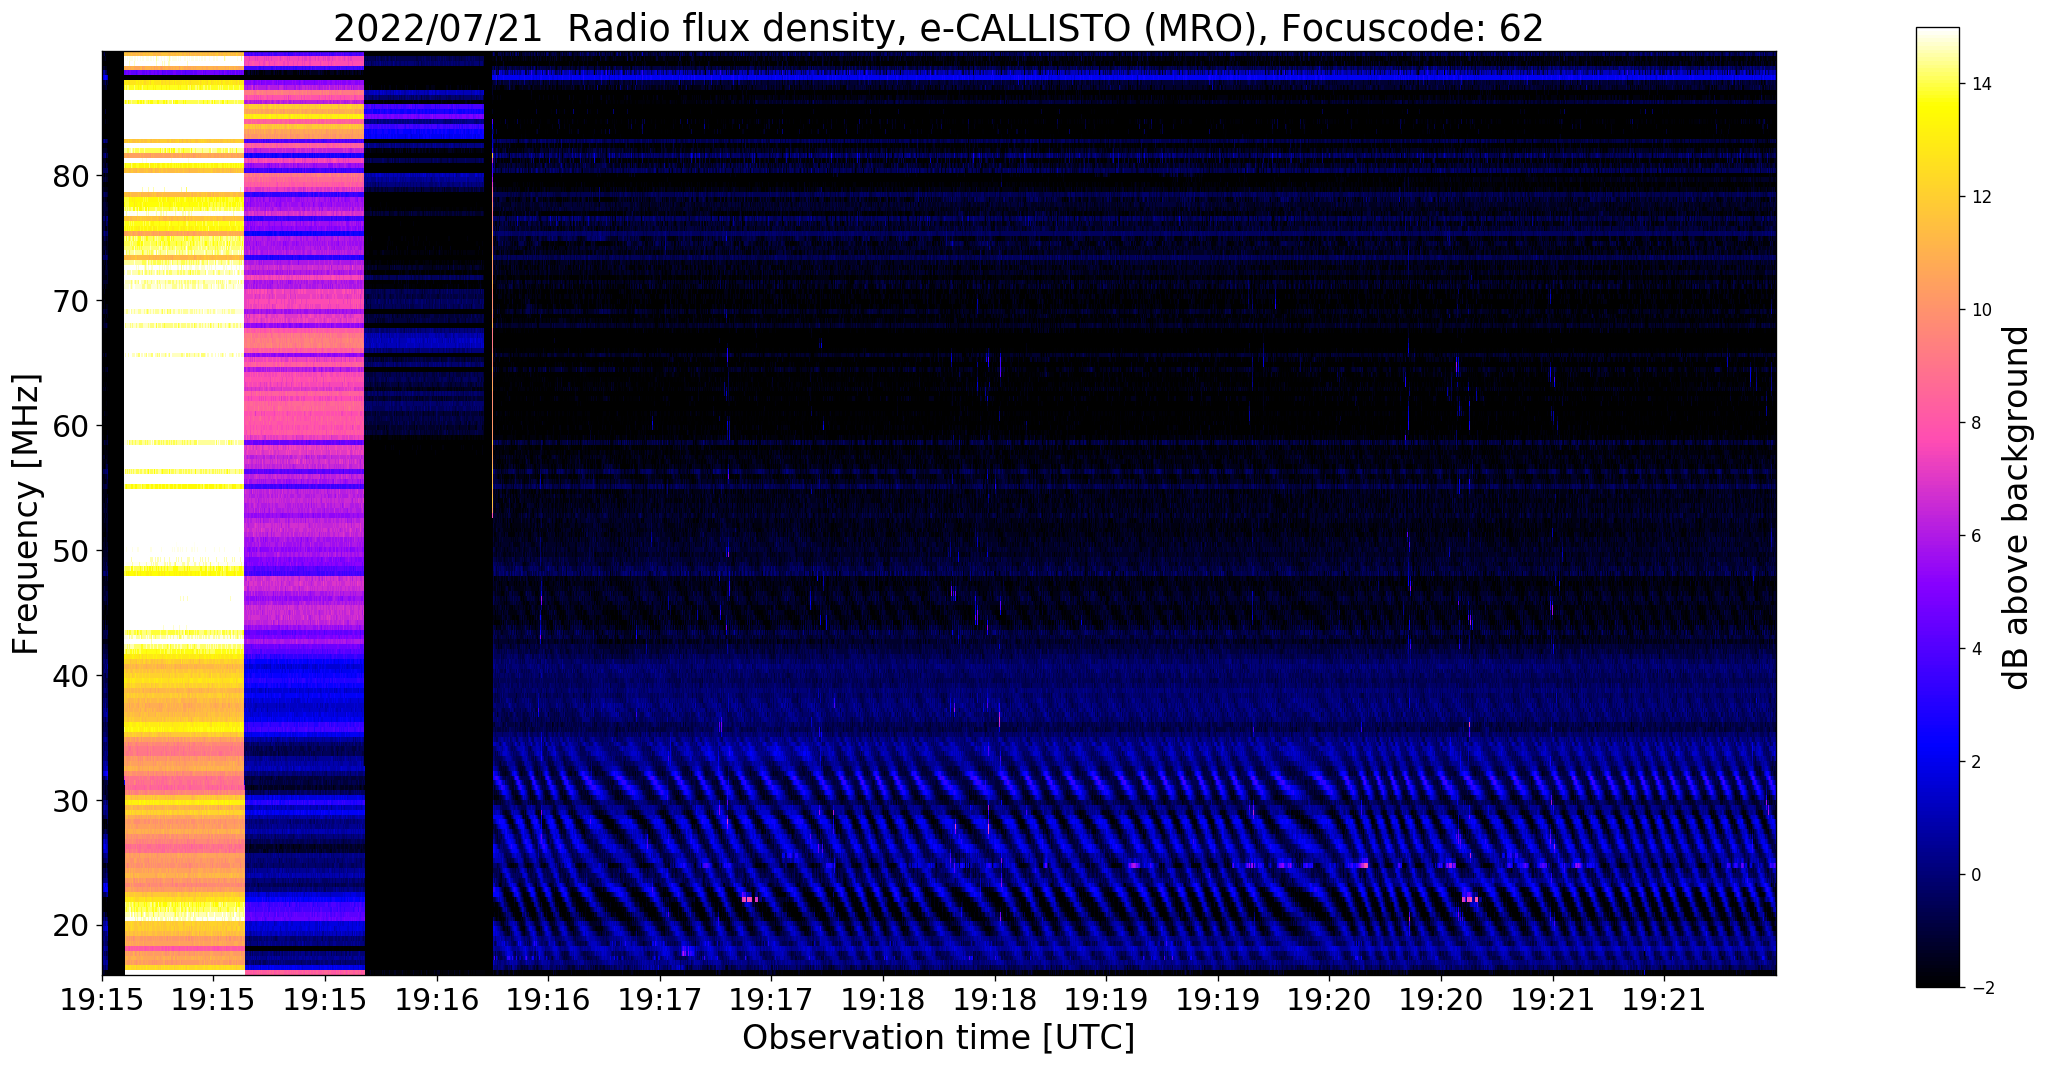2047x1067 pixels.
Task: Click the 14 tick label on the colorbar
Action: (1980, 84)
